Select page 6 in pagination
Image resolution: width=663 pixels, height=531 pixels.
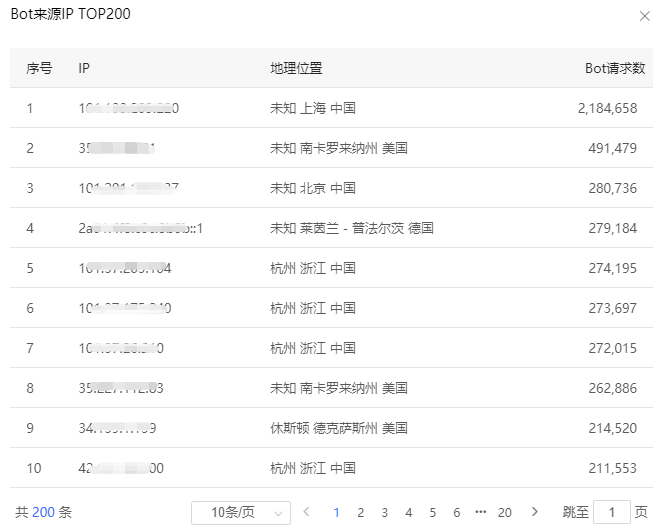point(457,513)
